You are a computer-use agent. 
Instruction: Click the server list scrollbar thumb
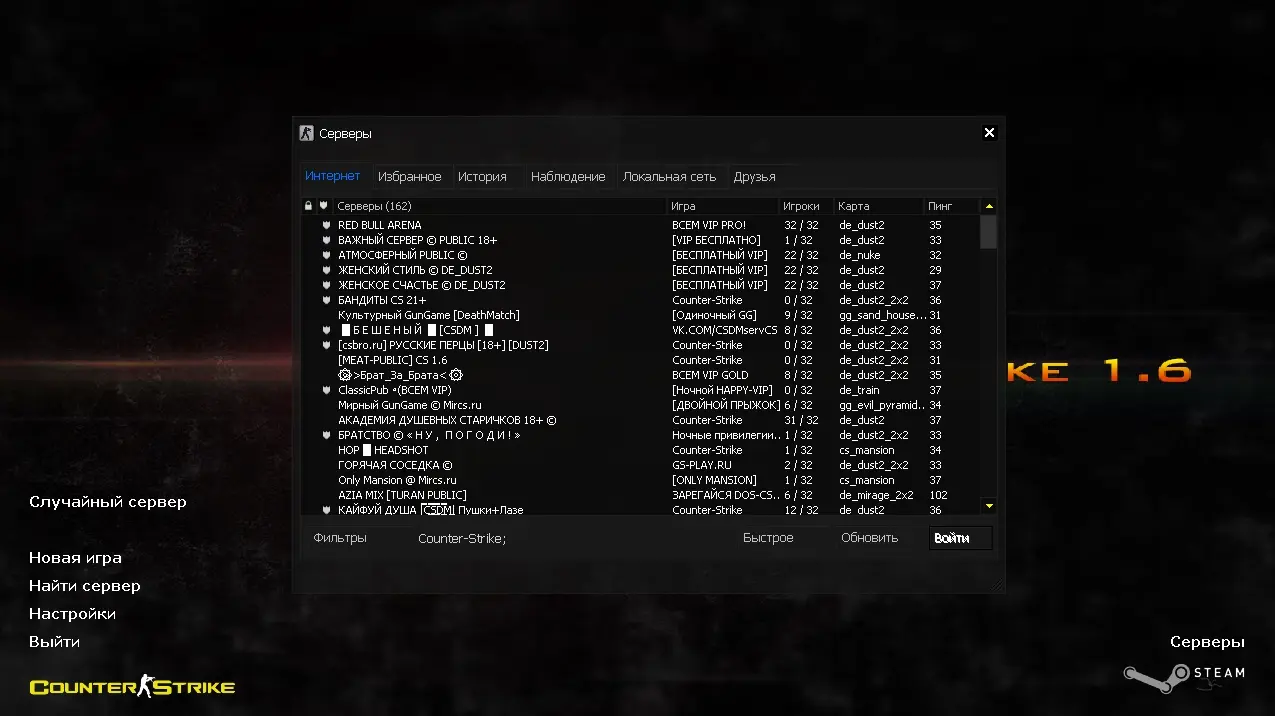coord(988,231)
